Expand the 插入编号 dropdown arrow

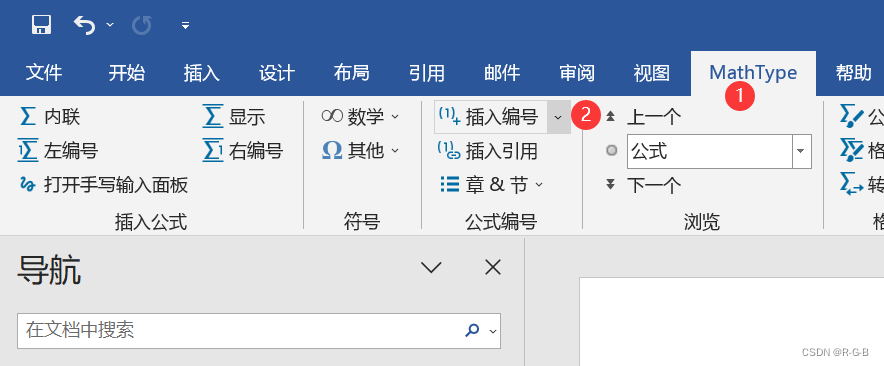558,117
